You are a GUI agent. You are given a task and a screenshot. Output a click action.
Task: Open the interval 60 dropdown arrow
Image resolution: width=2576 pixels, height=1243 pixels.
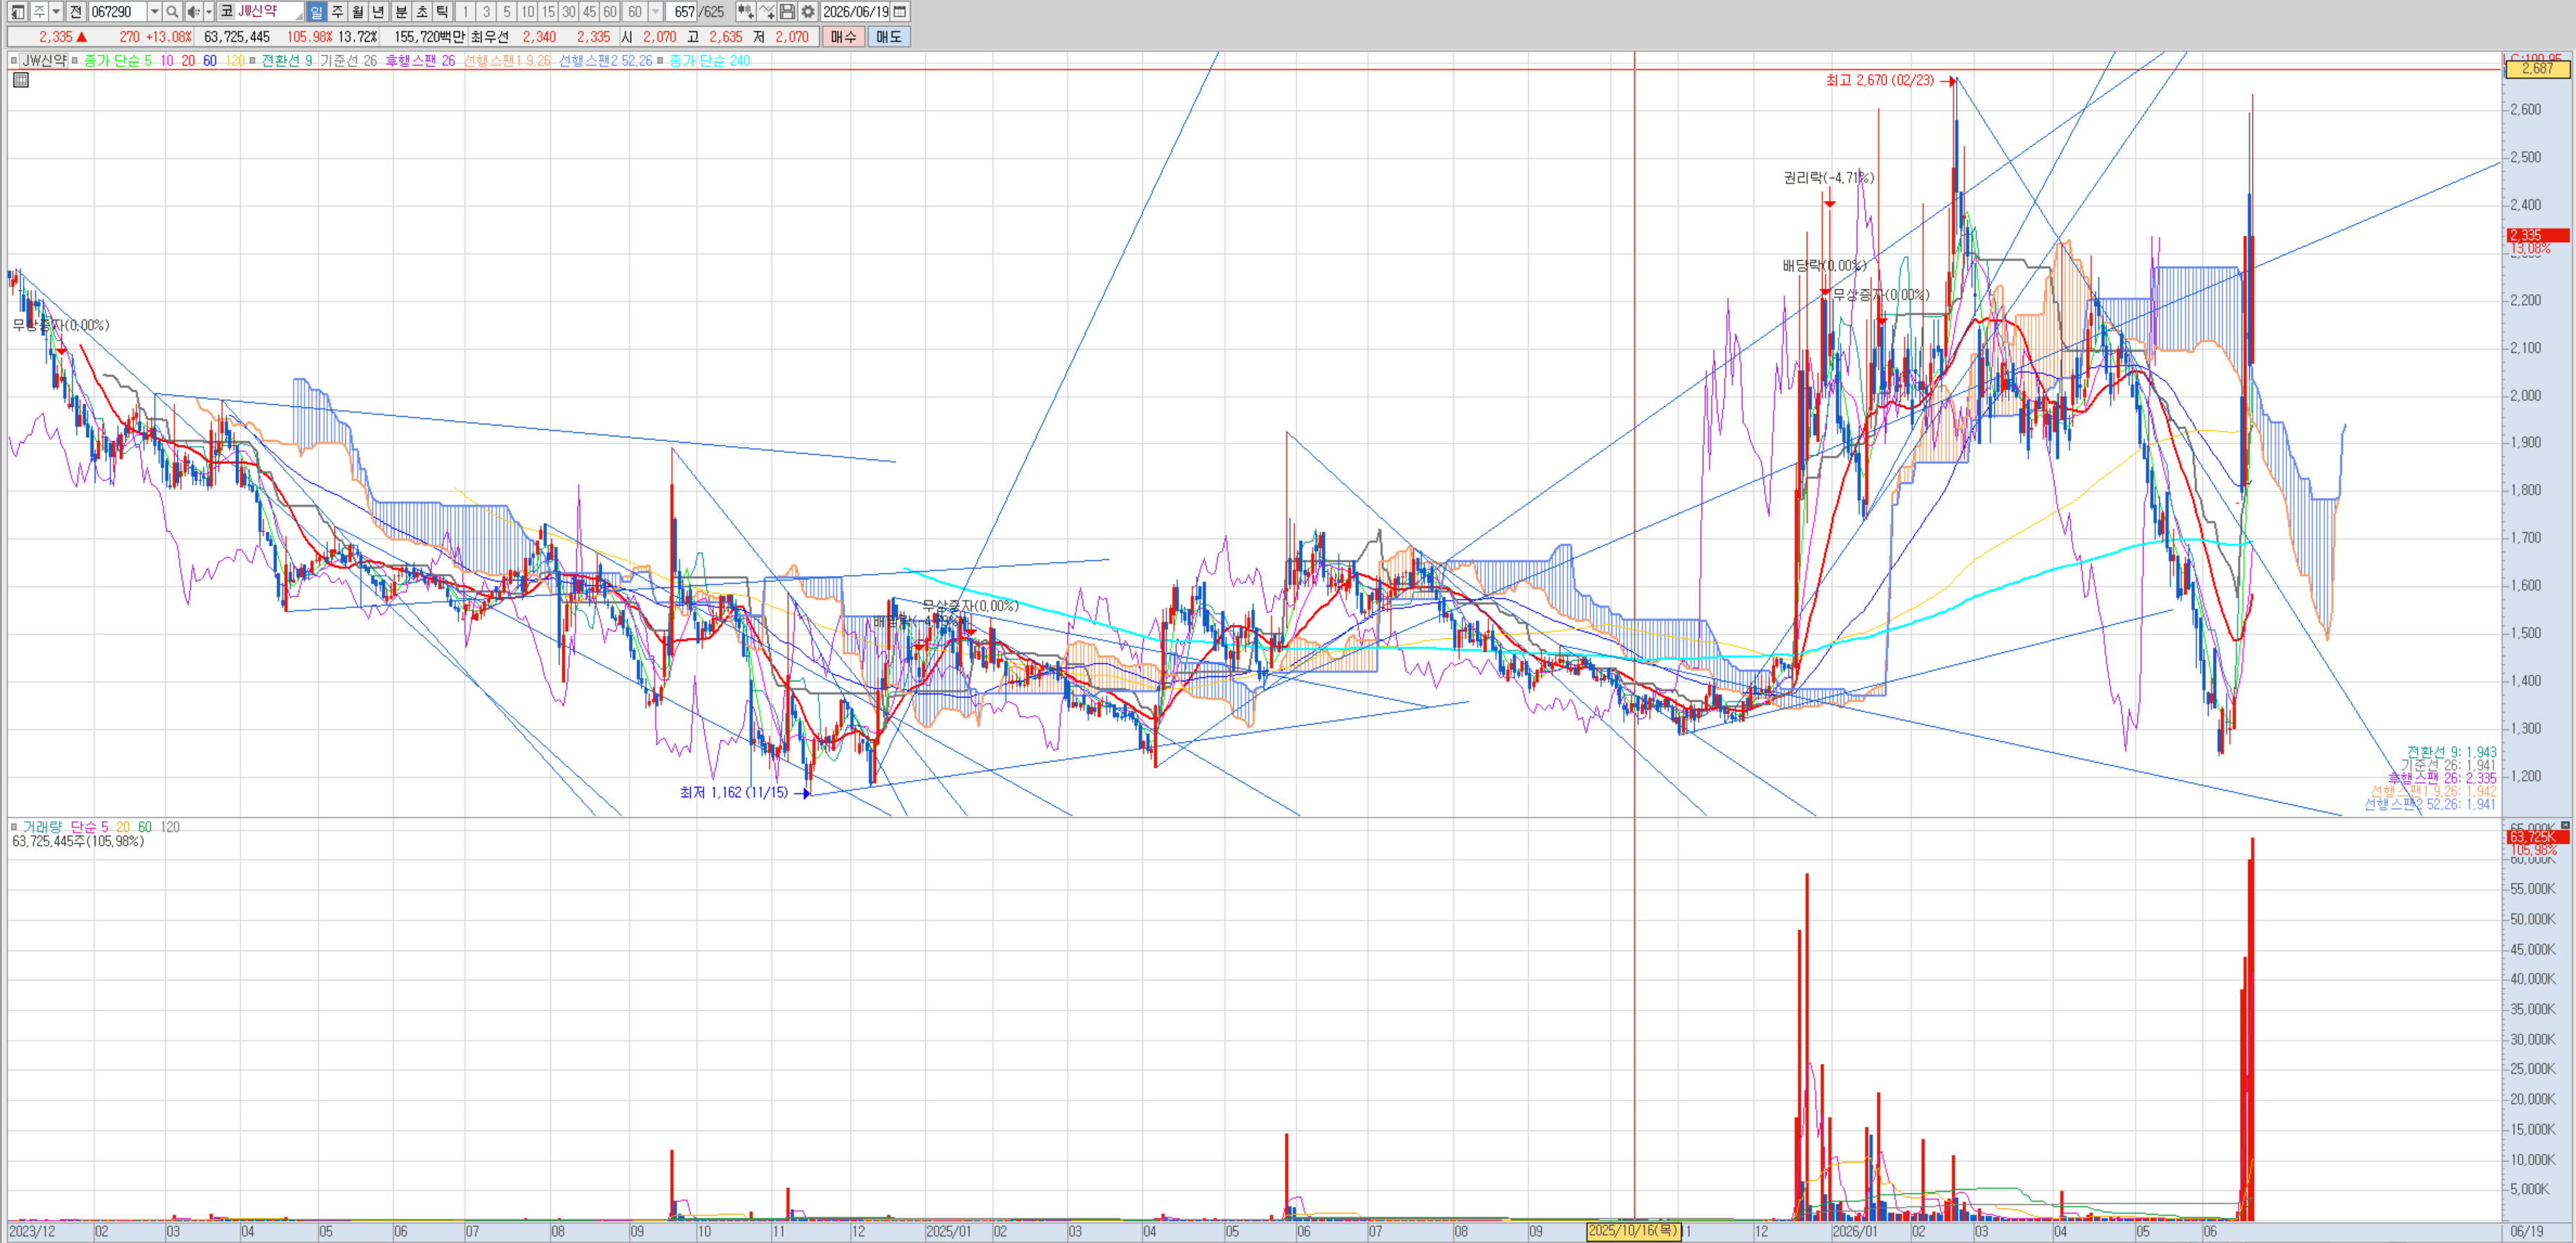(656, 12)
